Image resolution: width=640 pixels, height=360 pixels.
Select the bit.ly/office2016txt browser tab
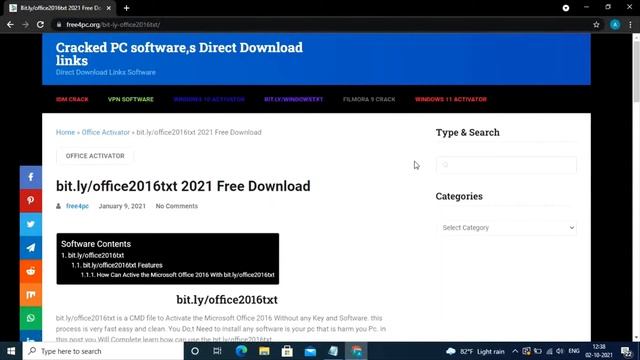point(60,8)
